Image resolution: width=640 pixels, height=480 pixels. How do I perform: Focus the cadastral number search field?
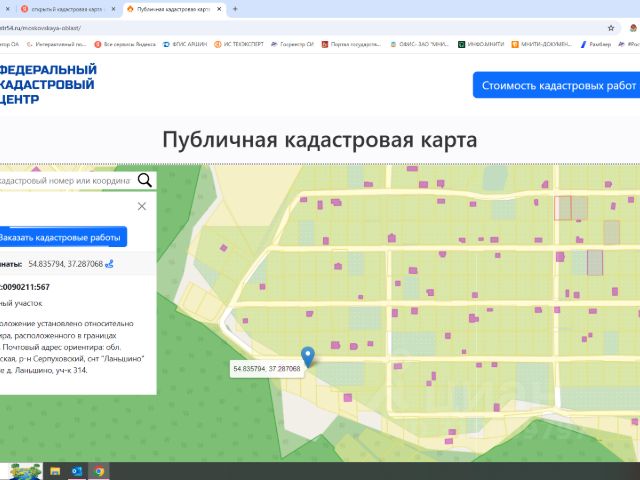[x=65, y=180]
